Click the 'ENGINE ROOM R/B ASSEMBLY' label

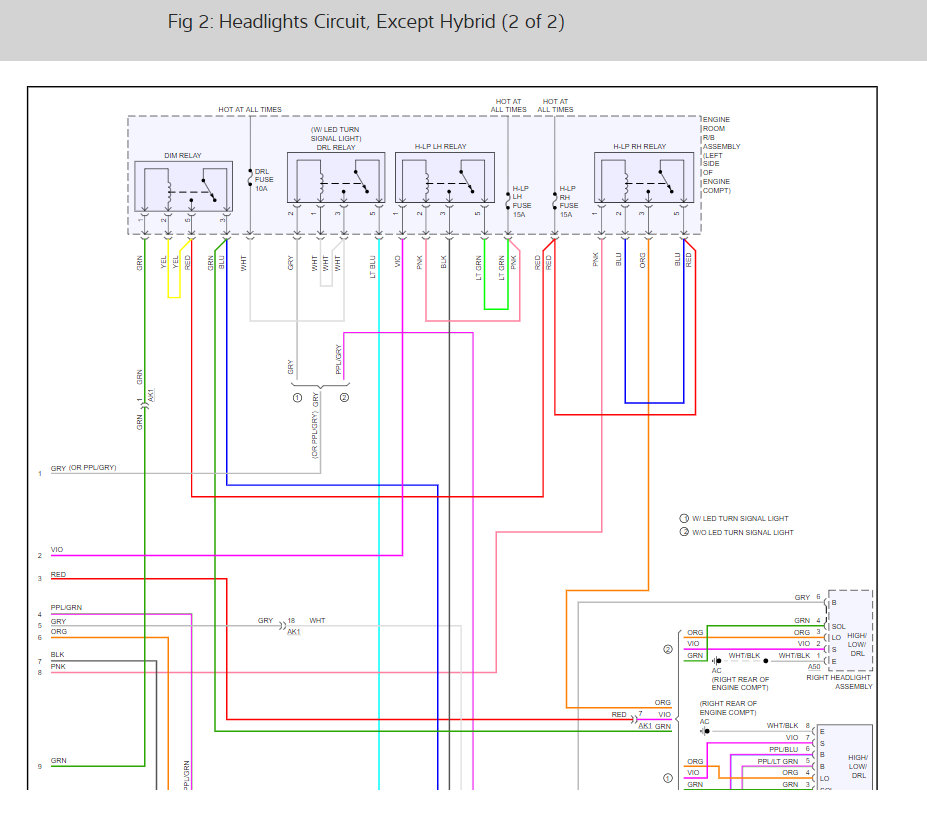(x=721, y=155)
